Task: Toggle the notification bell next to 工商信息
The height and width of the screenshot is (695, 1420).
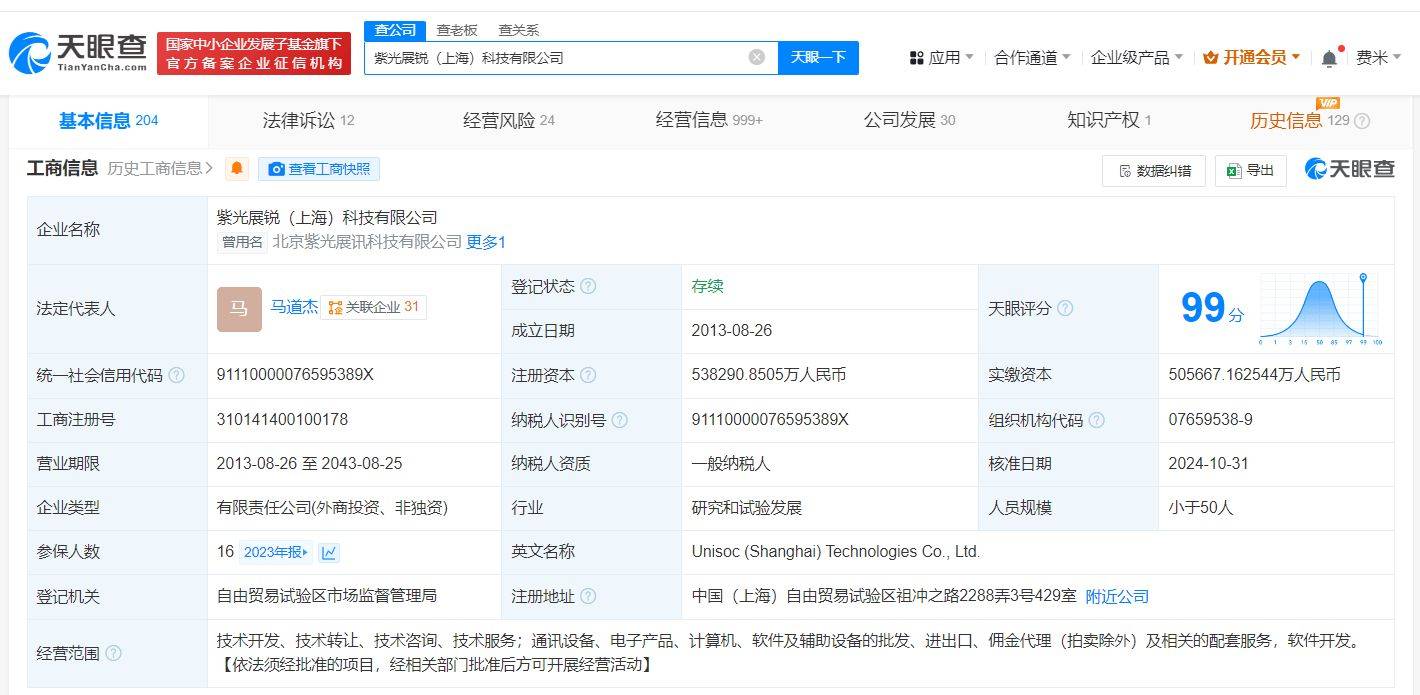Action: tap(236, 169)
